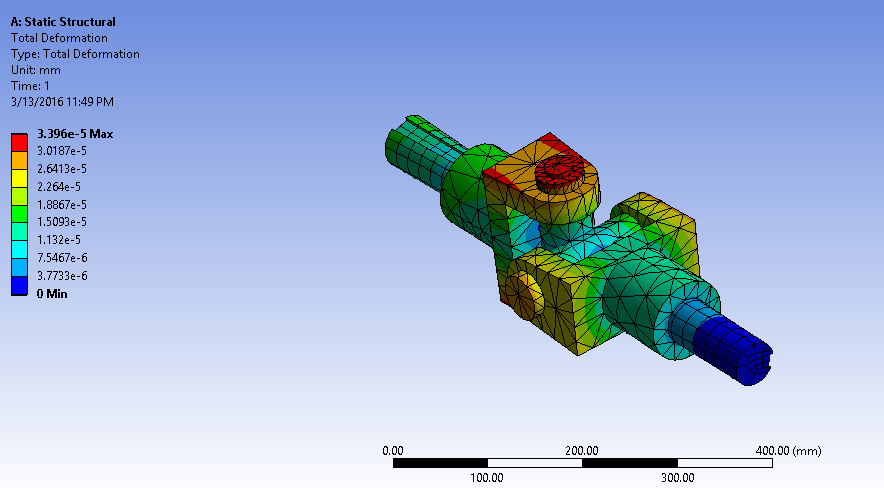Viewport: 884px width, 488px height.
Task: Click the "Unit: mm" label
Action: (x=36, y=70)
